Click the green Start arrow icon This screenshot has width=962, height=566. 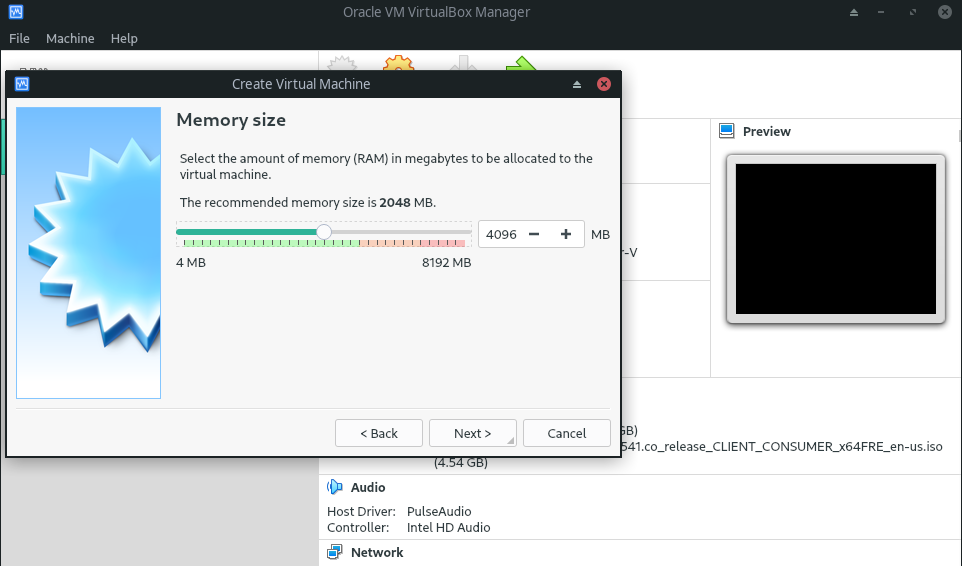(x=520, y=63)
